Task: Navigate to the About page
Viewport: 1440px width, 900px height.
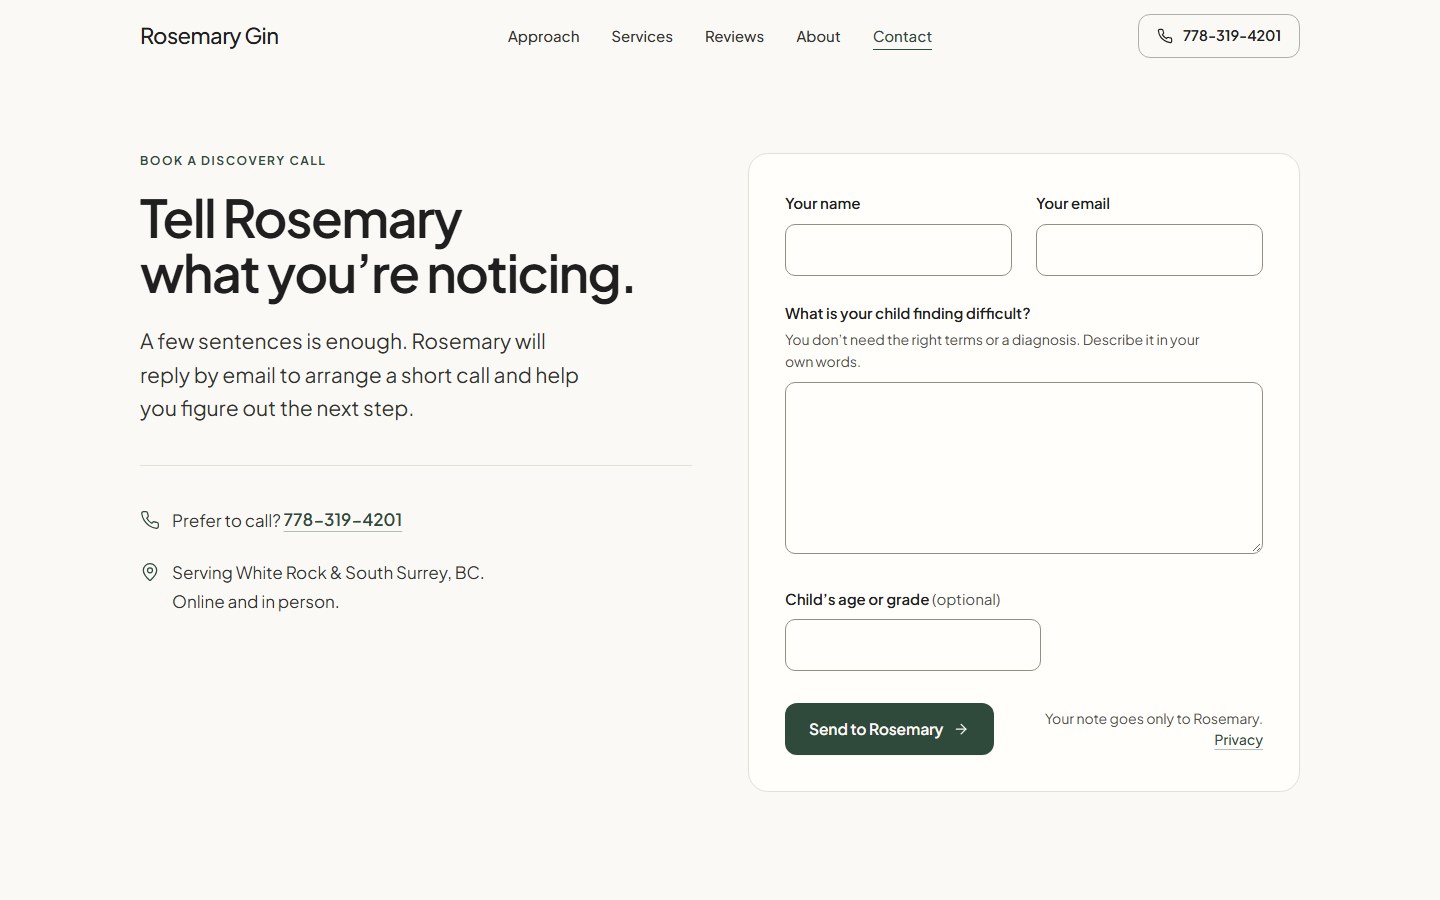Action: pyautogui.click(x=818, y=37)
